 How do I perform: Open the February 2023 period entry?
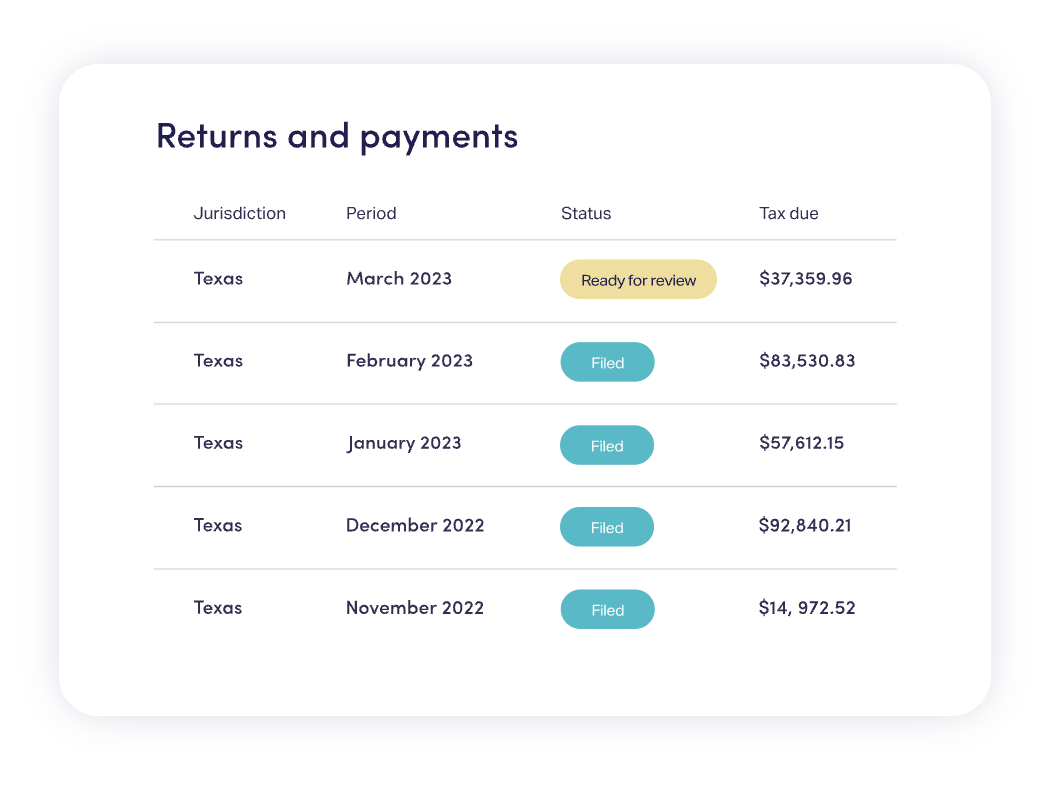click(x=409, y=361)
